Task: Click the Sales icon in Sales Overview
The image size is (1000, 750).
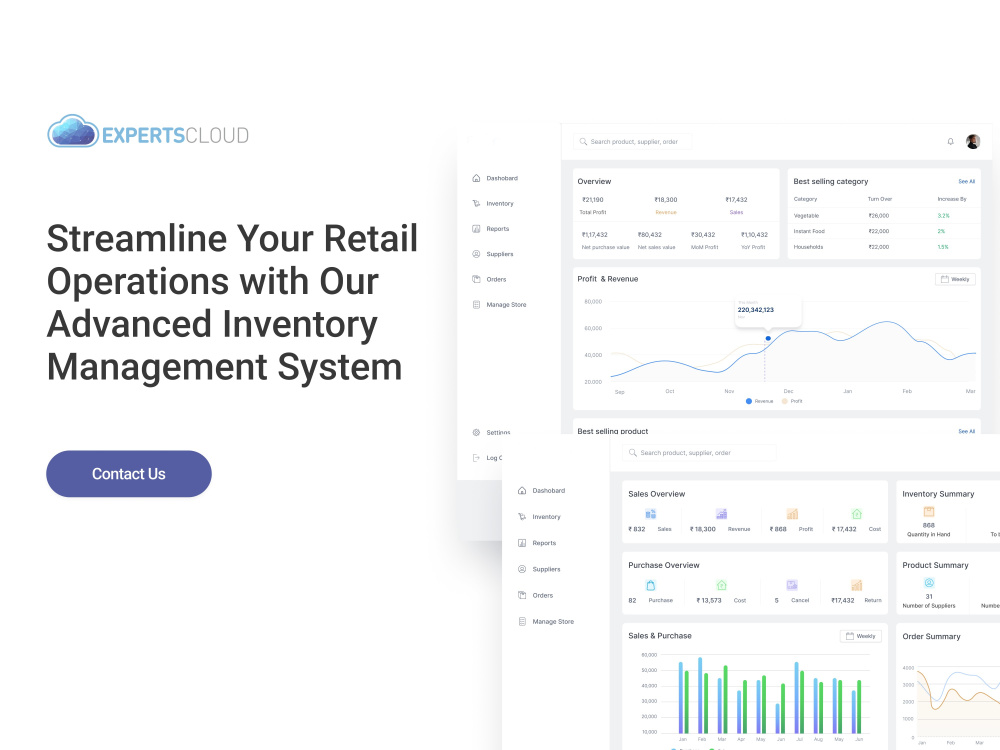Action: [651, 514]
